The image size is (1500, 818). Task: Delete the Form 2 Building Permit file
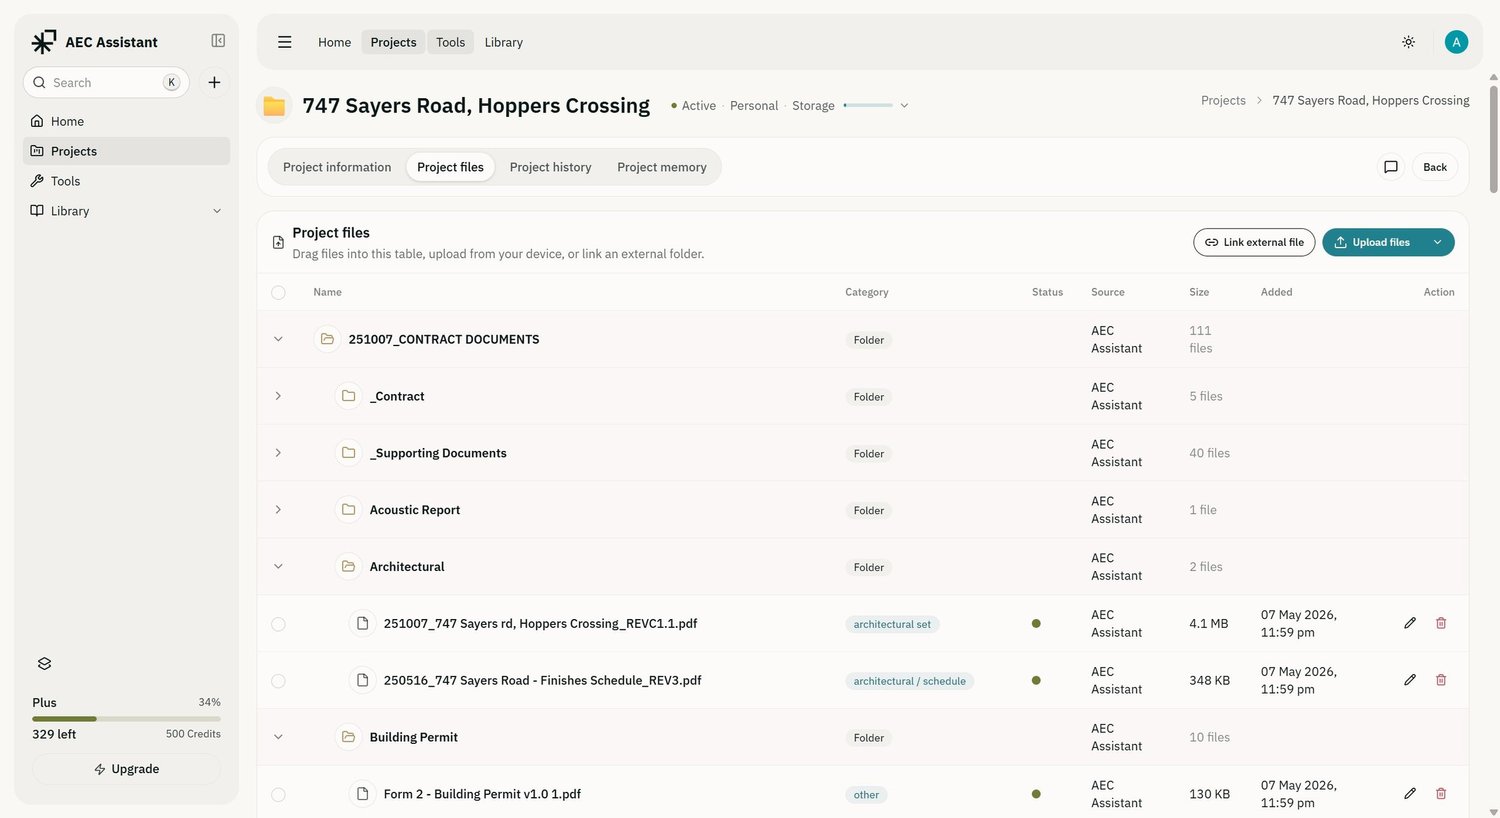(1441, 794)
